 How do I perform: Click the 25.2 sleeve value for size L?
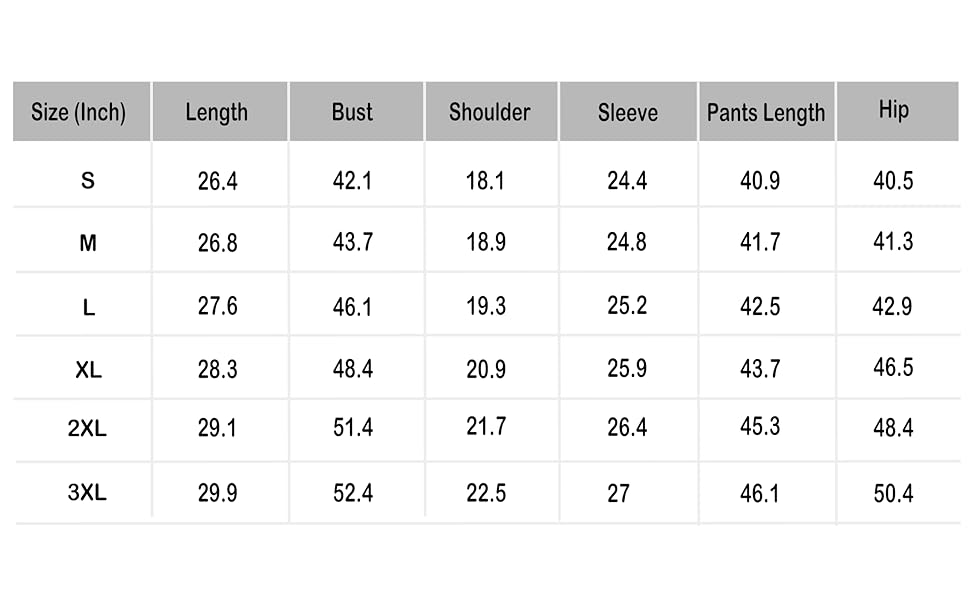point(627,305)
